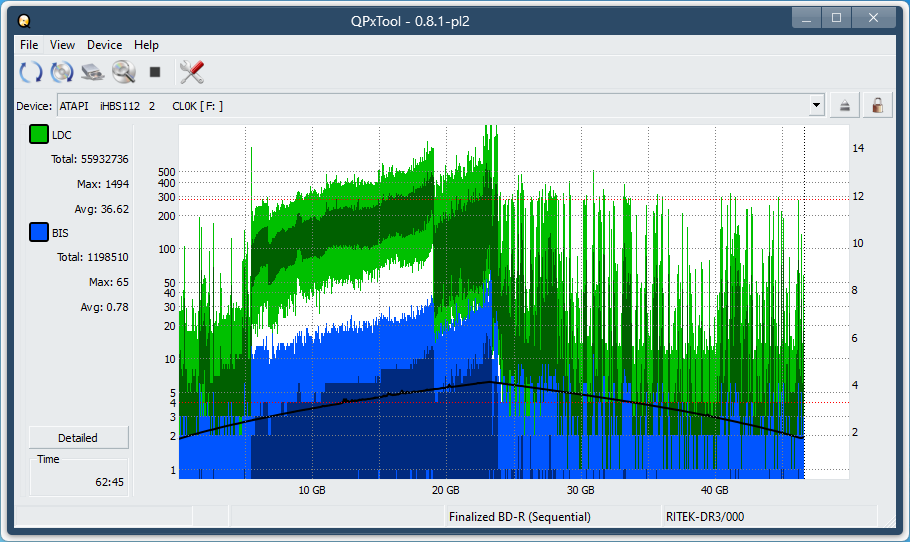Stop the running test
This screenshot has width=910, height=542.
(155, 72)
